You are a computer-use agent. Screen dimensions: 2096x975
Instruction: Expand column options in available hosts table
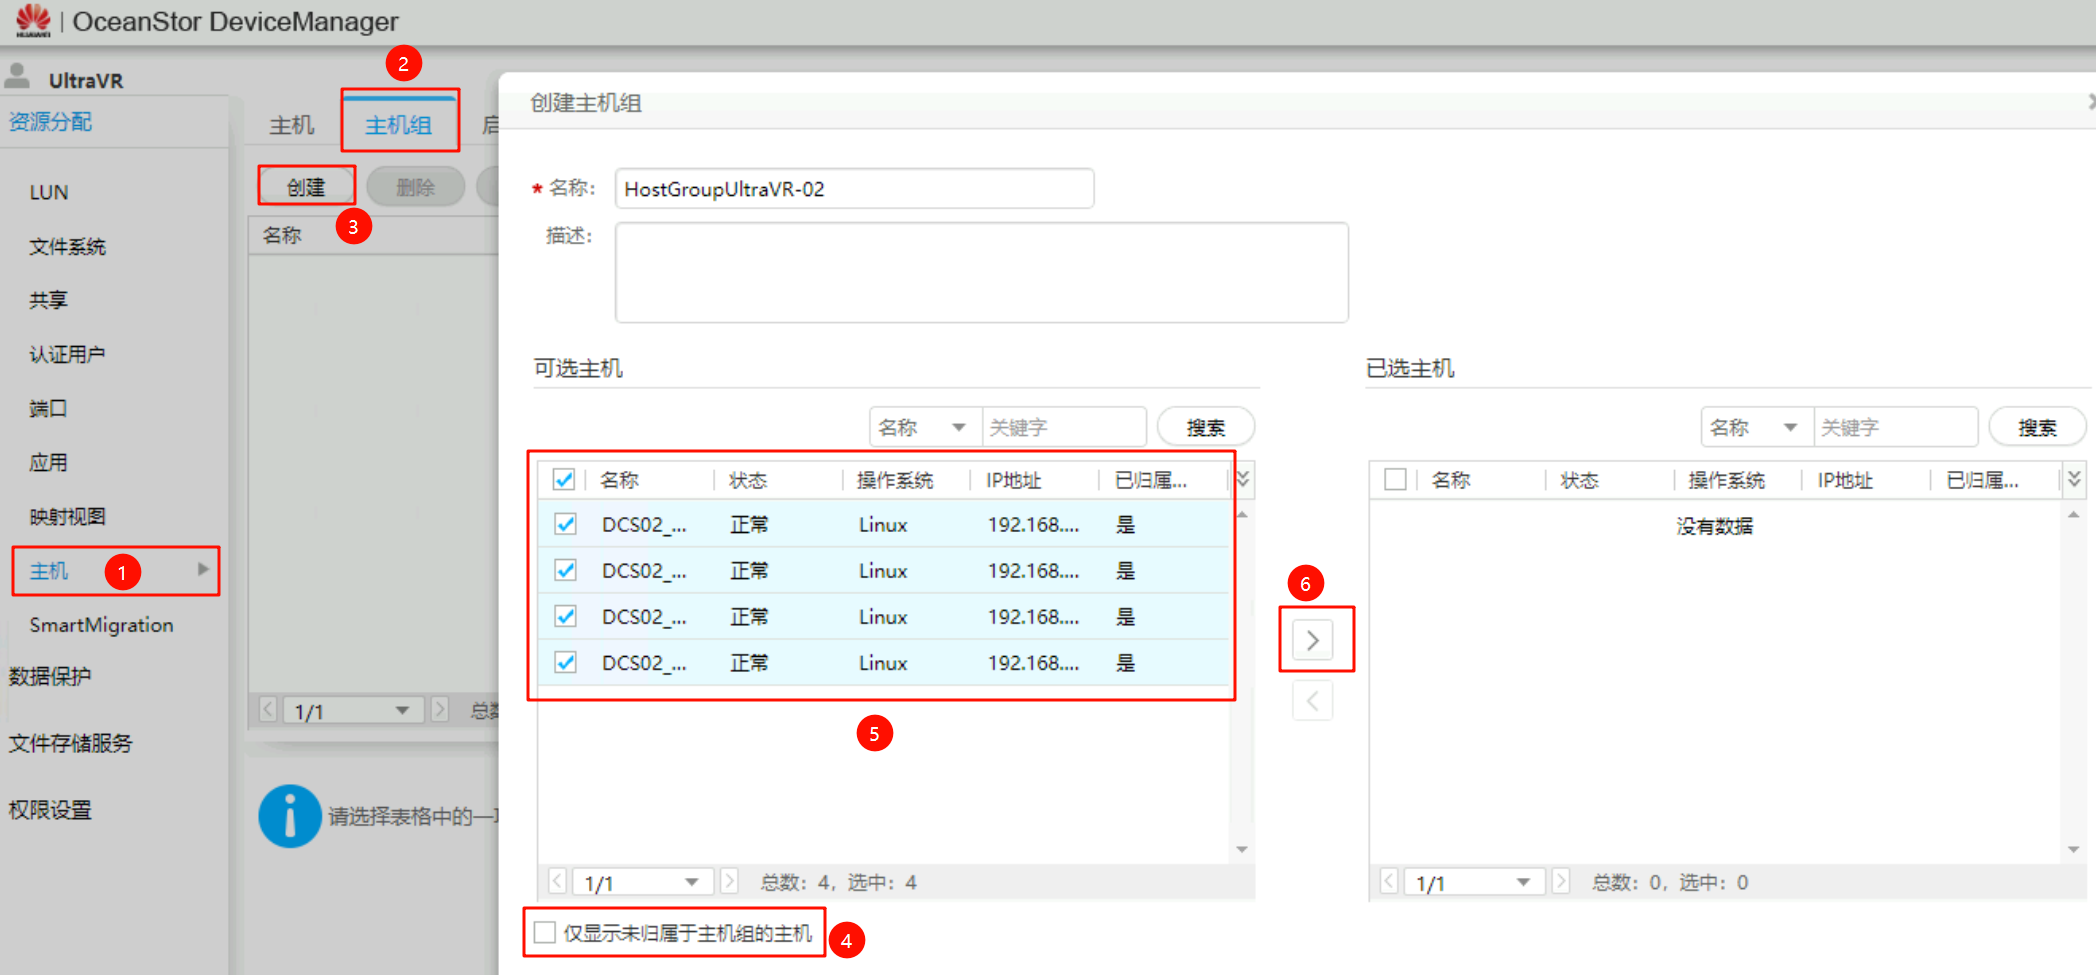(x=1243, y=479)
